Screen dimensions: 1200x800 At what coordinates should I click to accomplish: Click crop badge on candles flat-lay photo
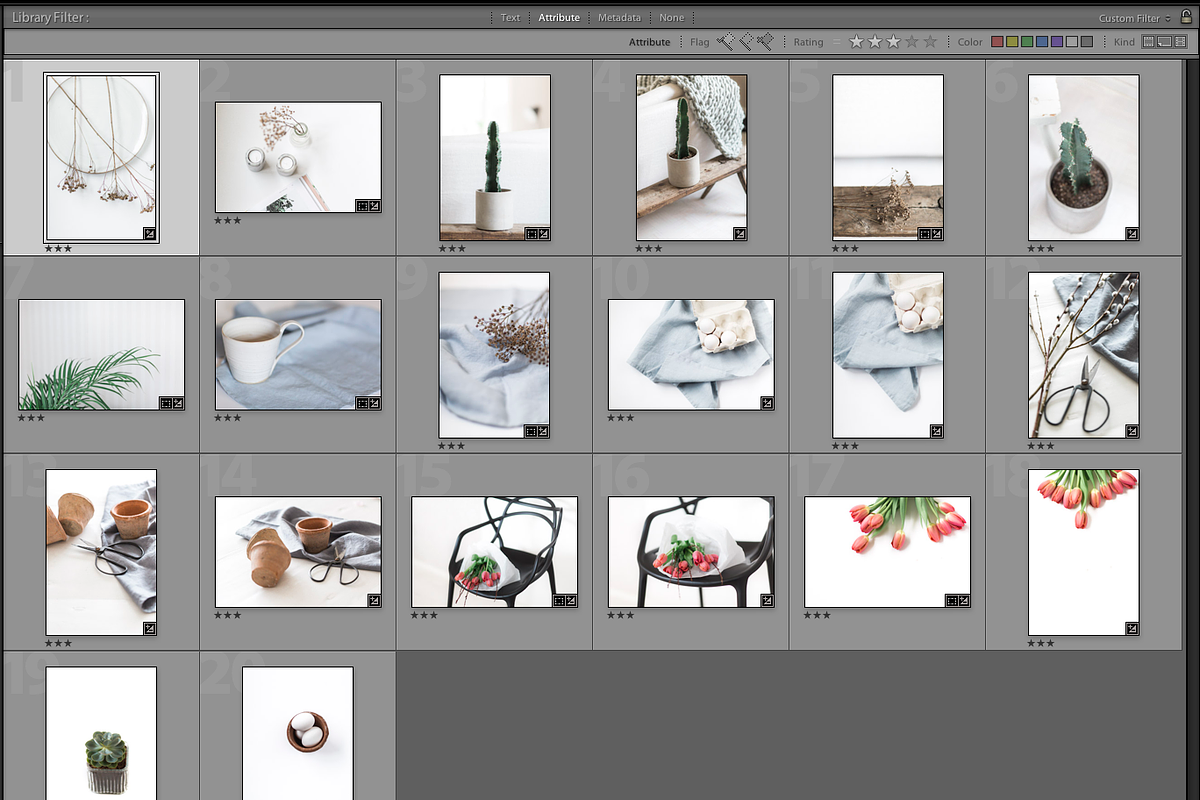362,206
